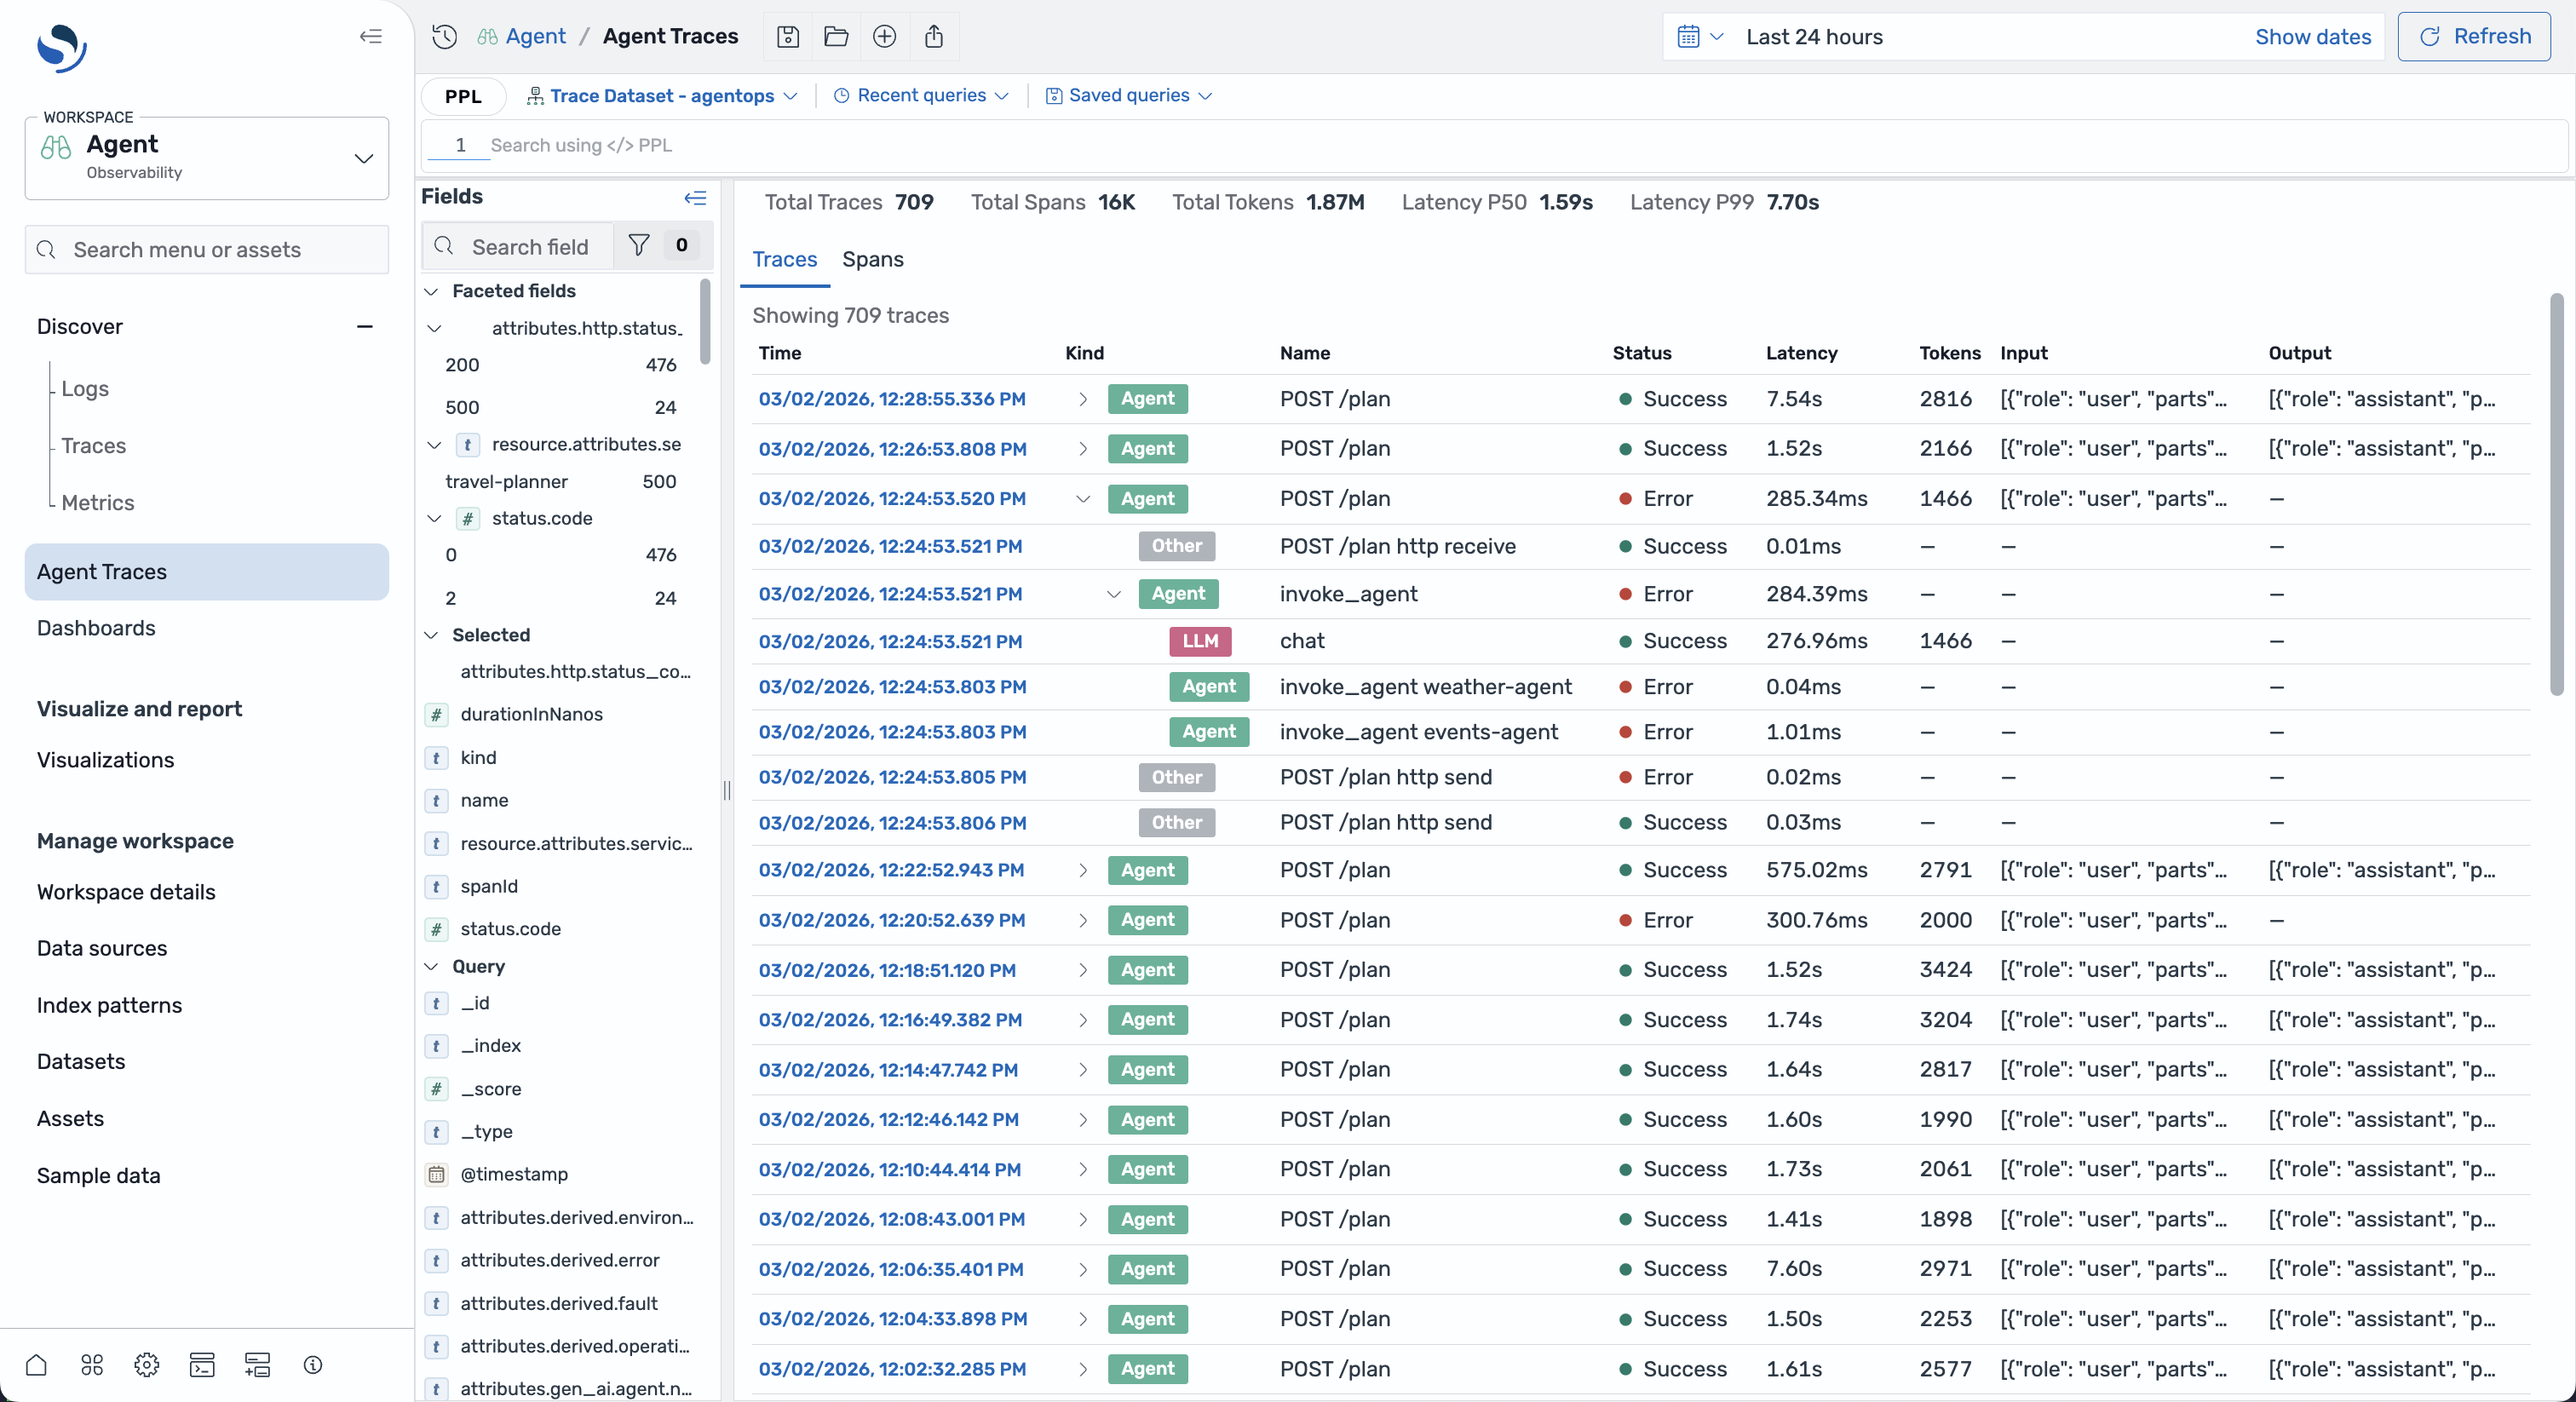This screenshot has height=1402, width=2576.
Task: Open Dashboards in the side menu
Action: [x=96, y=628]
